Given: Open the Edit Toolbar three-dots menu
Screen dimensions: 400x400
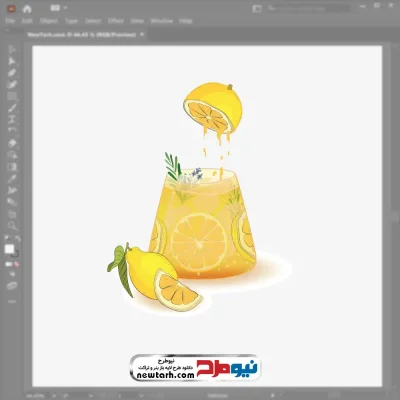Looking at the screenshot, I should pyautogui.click(x=12, y=301).
